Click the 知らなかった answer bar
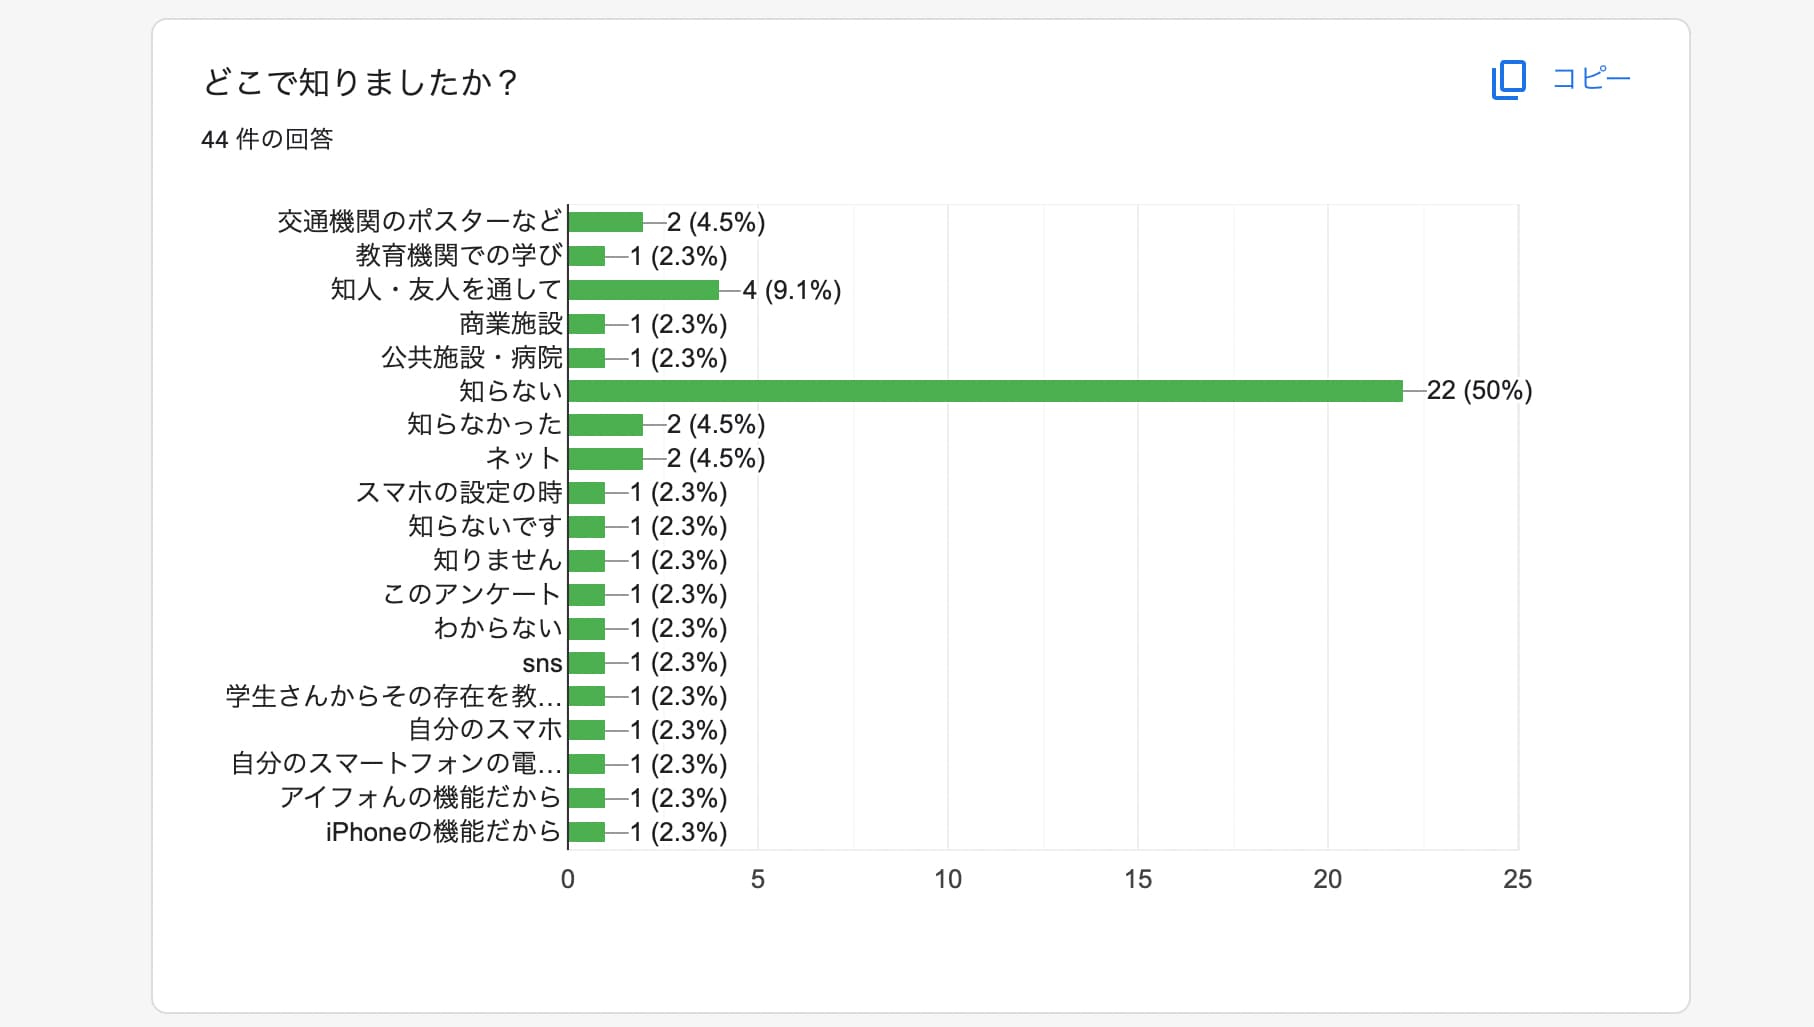 pyautogui.click(x=605, y=425)
